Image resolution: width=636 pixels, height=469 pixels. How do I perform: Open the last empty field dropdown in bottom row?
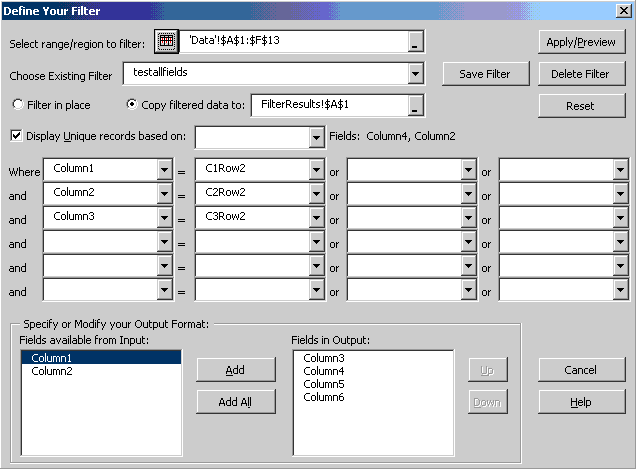pos(621,290)
